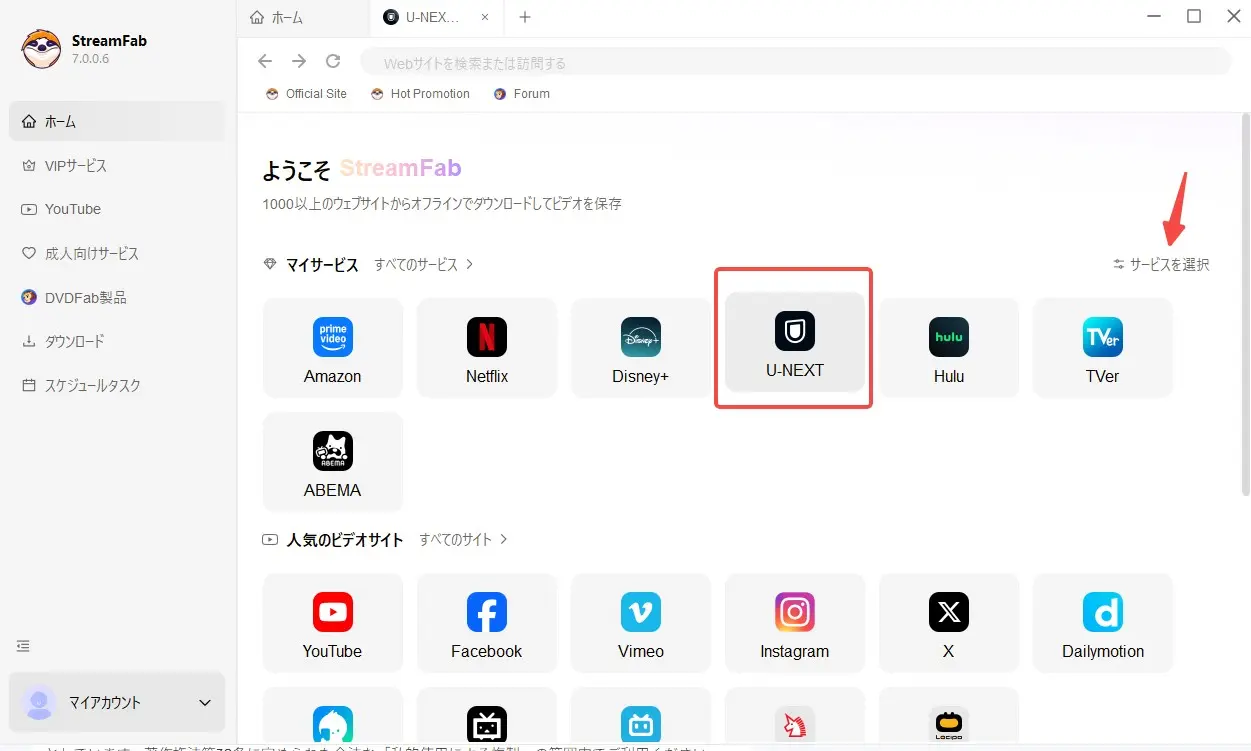1251x751 pixels.
Task: Open the partially visible Lacipo tile
Action: 949,718
